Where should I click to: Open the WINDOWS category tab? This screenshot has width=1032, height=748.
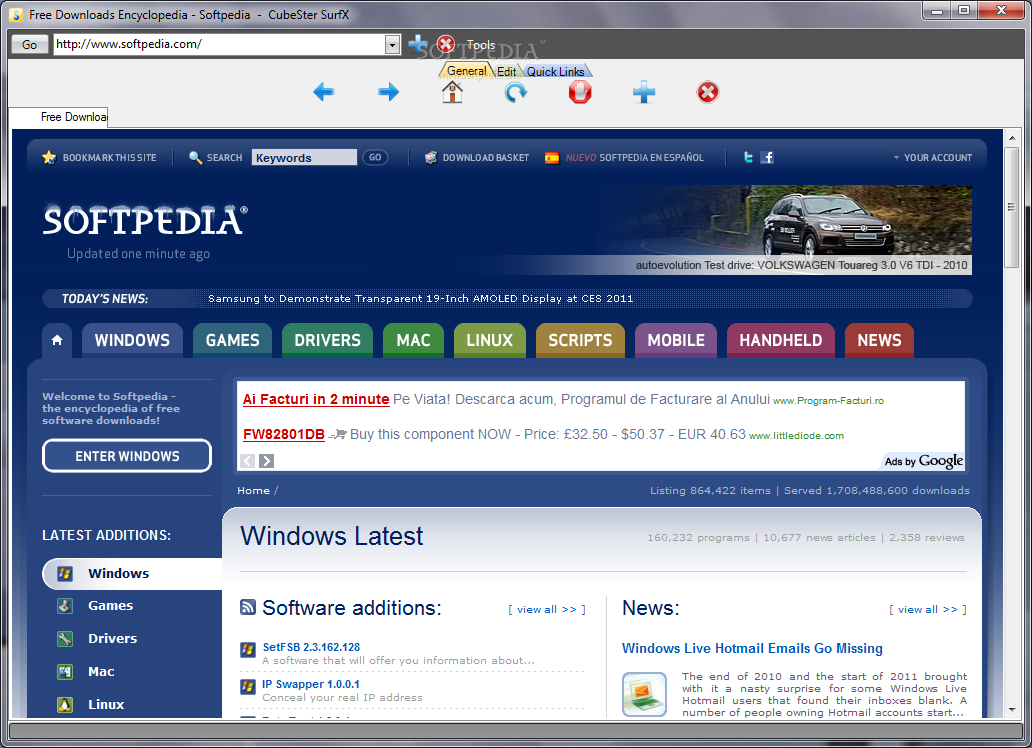[x=132, y=340]
